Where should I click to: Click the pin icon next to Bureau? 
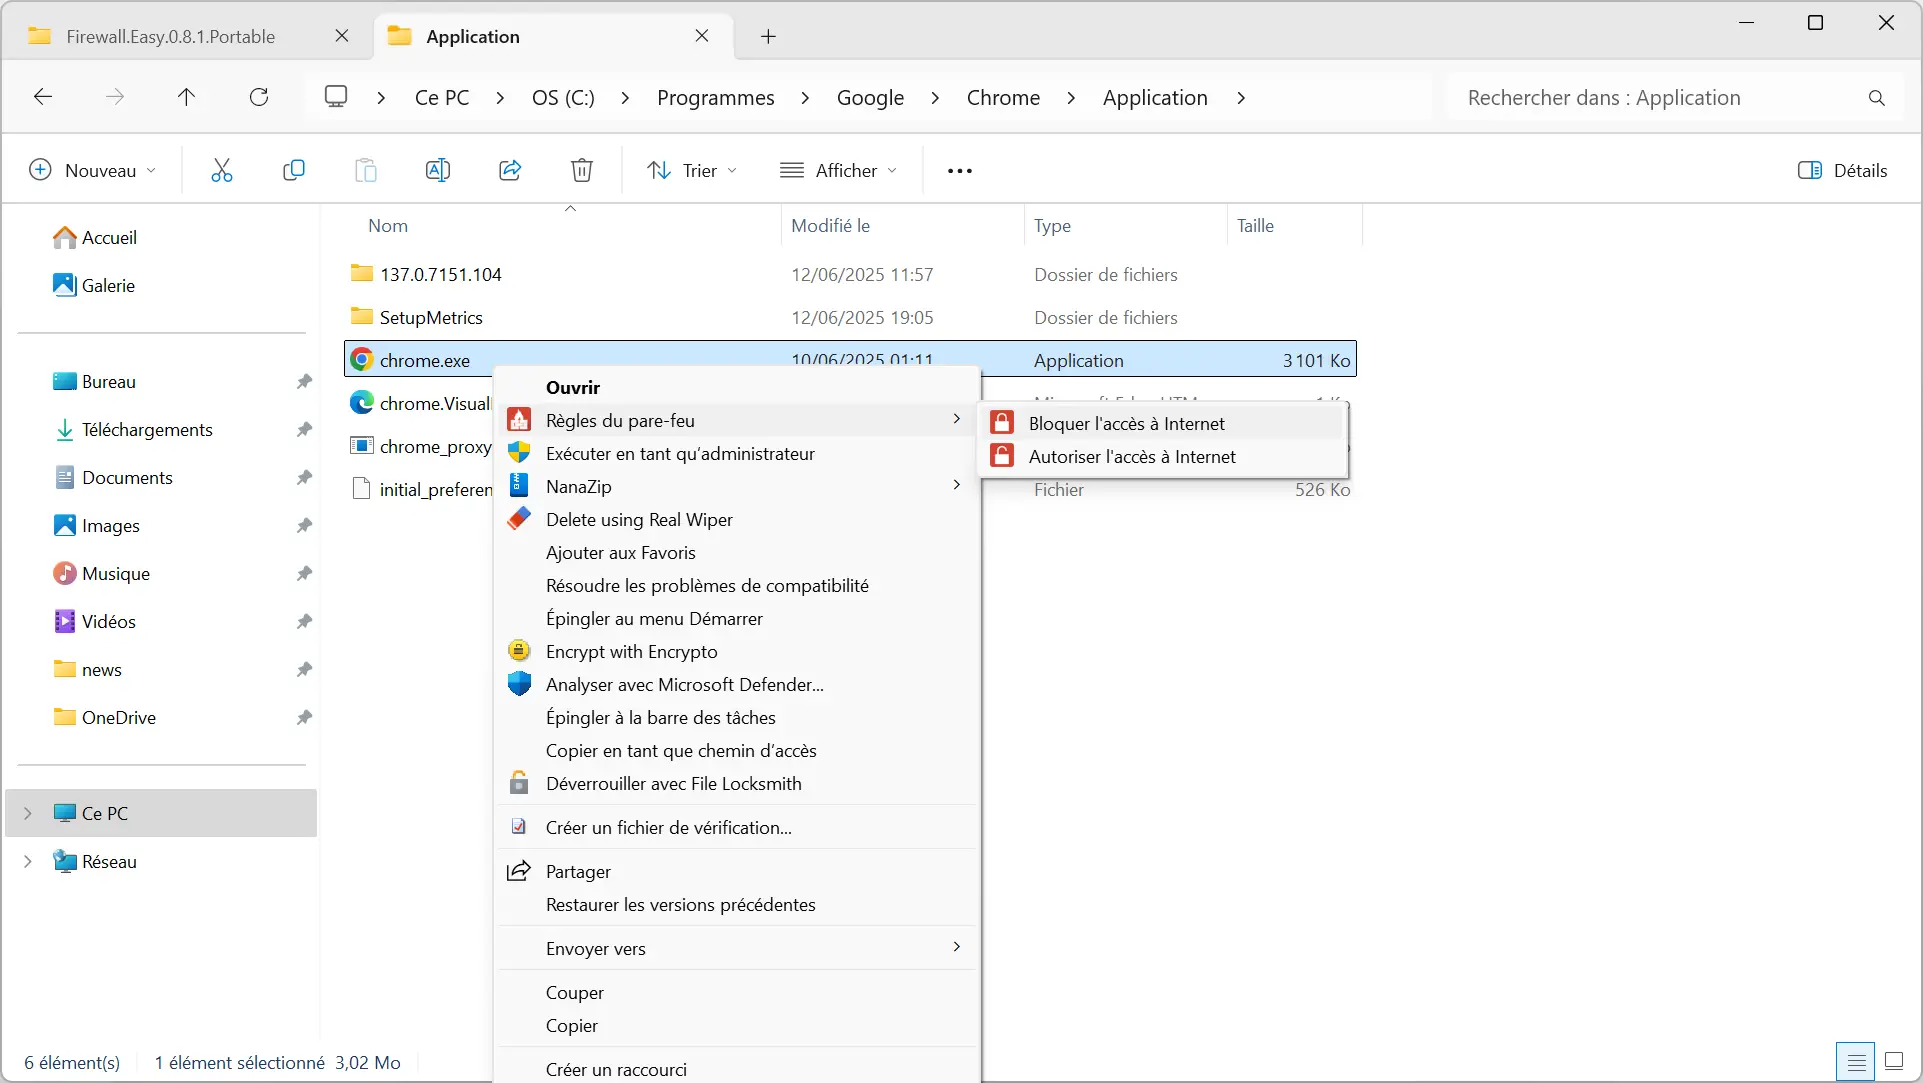pos(304,381)
